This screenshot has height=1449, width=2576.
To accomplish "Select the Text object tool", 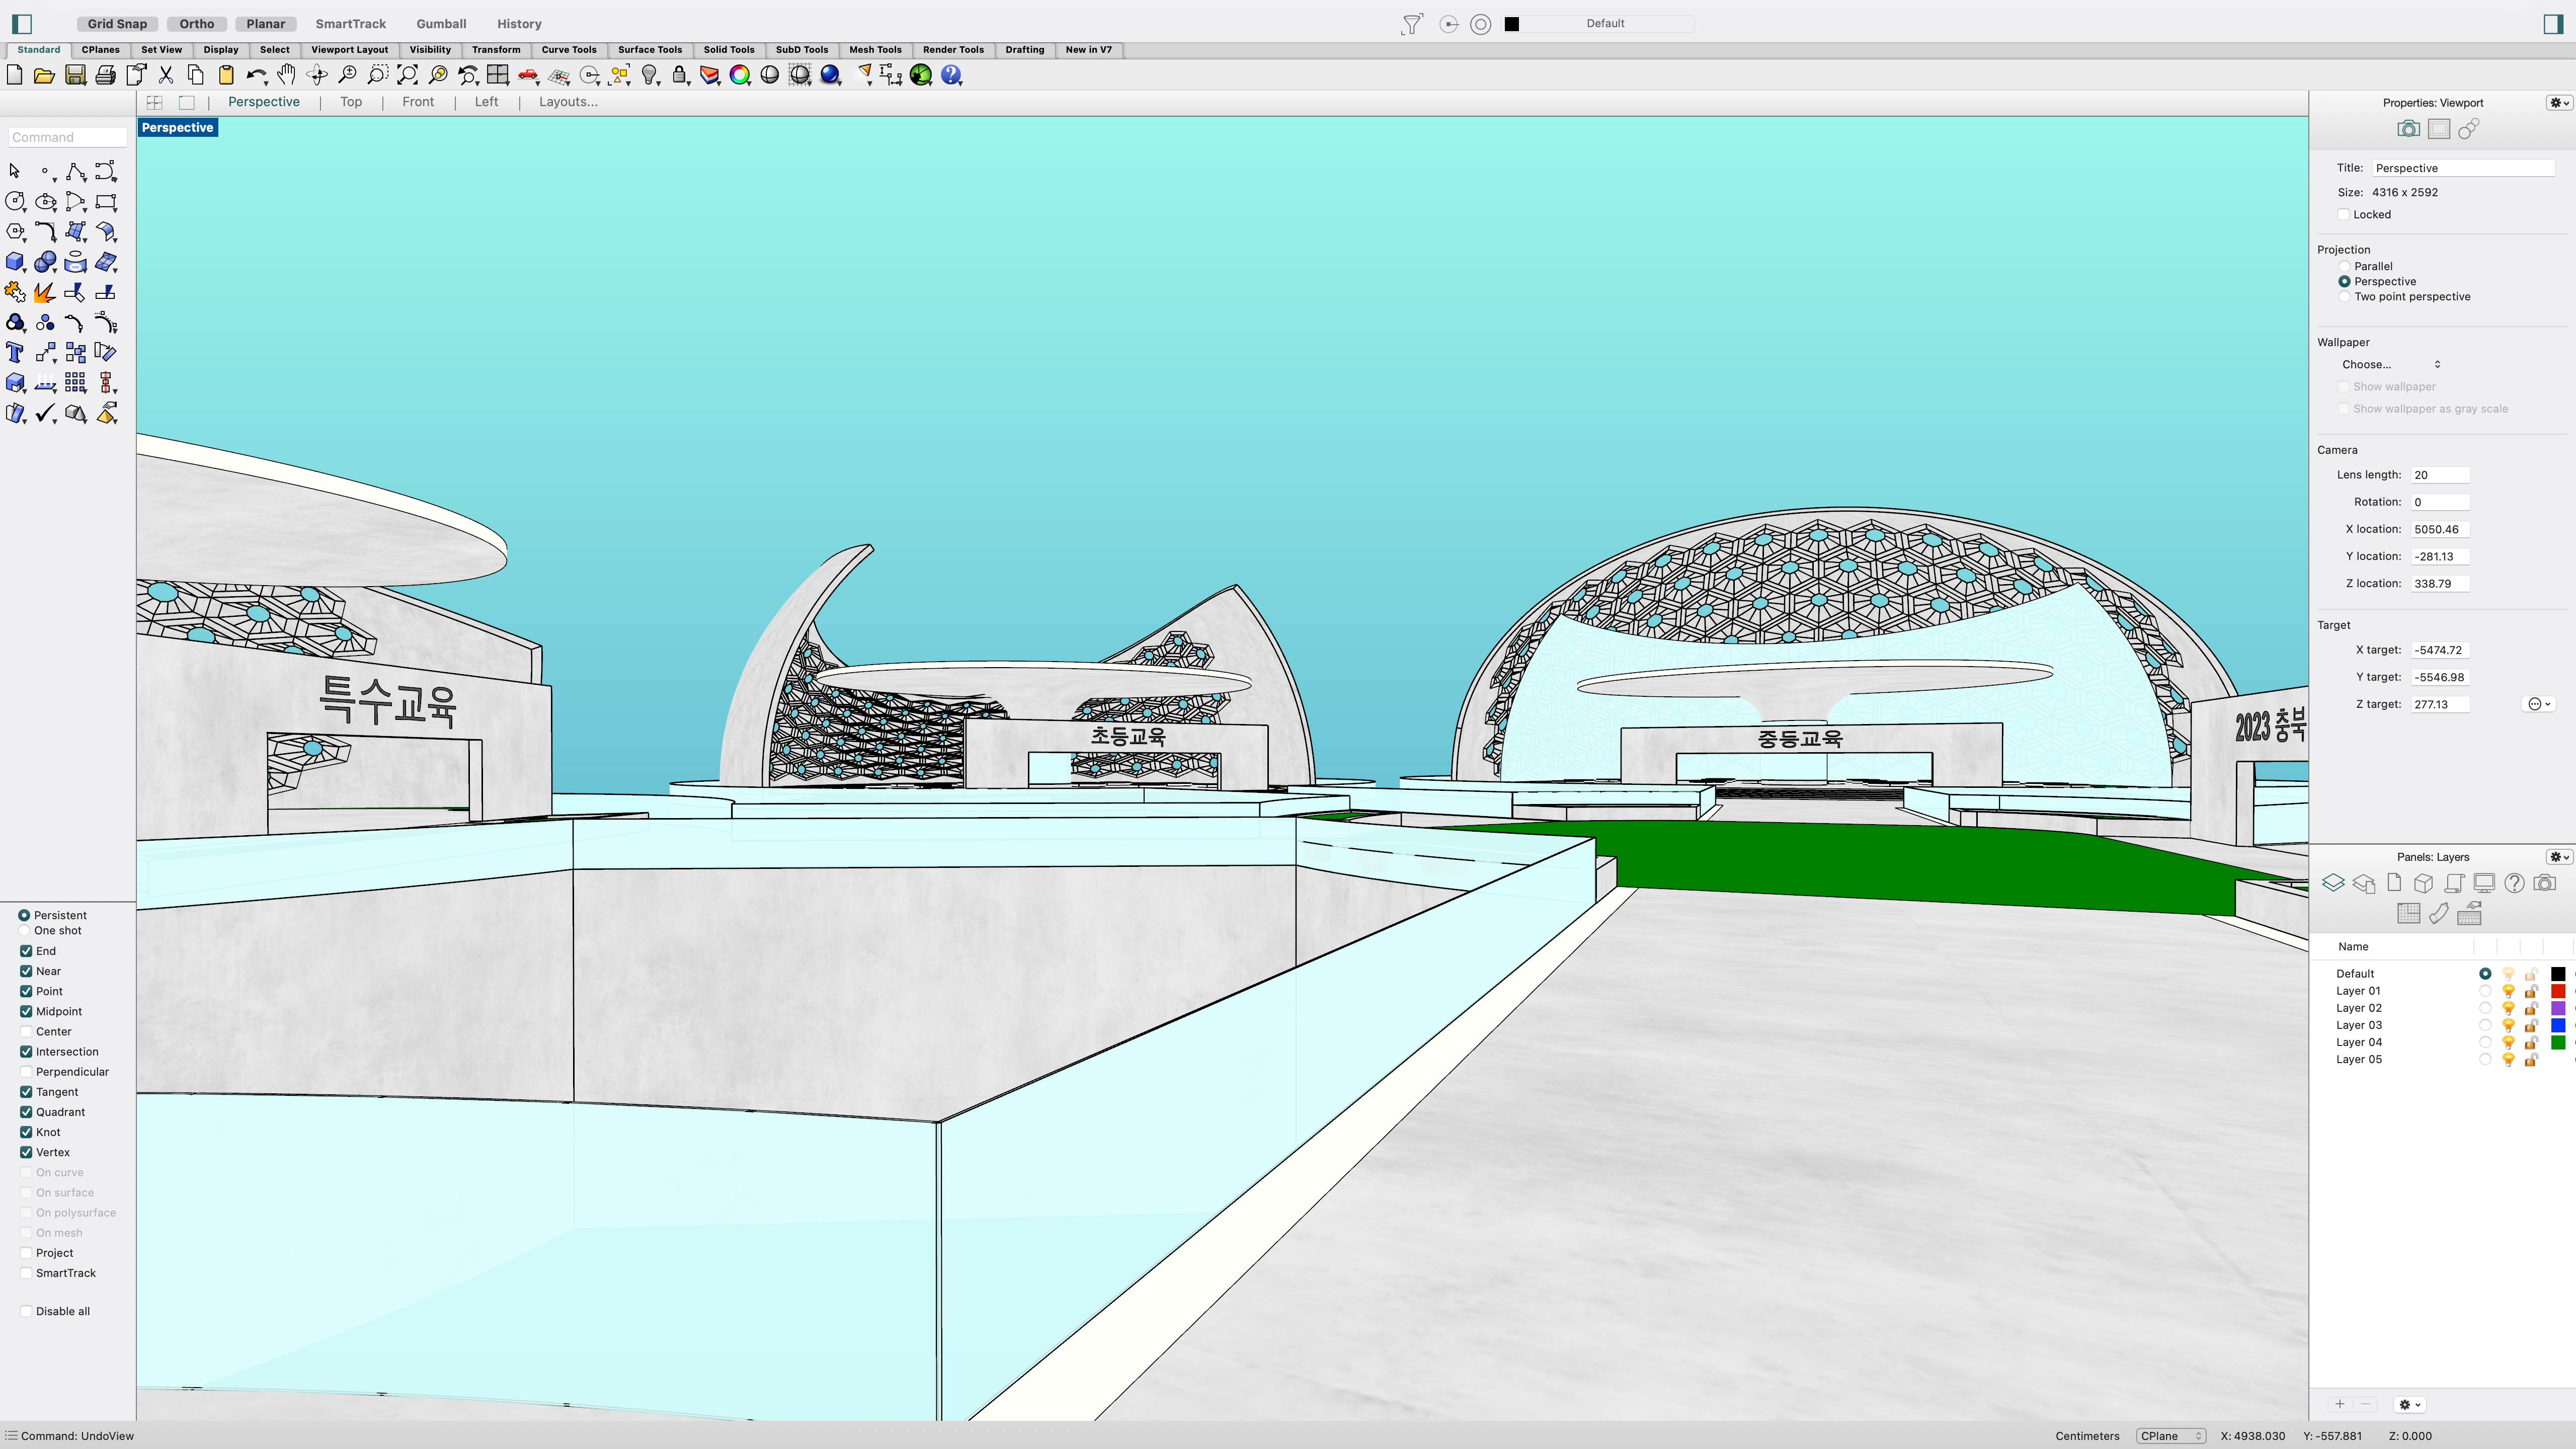I will 15,352.
